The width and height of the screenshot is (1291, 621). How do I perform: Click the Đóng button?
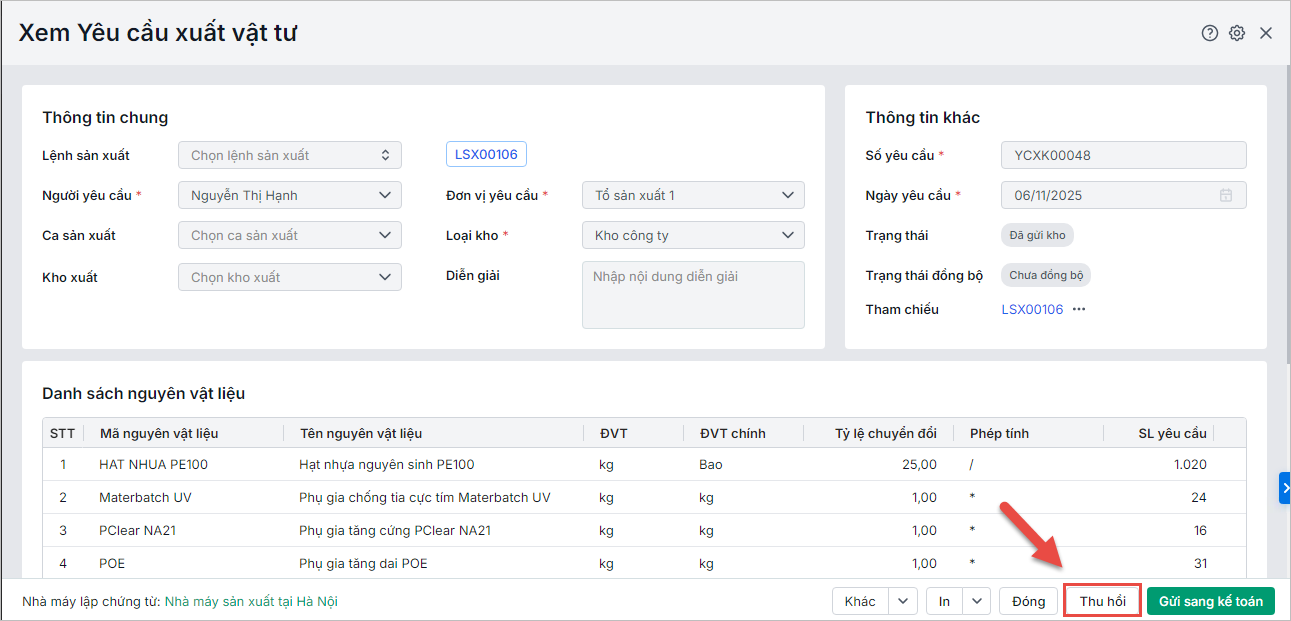coord(1028,601)
